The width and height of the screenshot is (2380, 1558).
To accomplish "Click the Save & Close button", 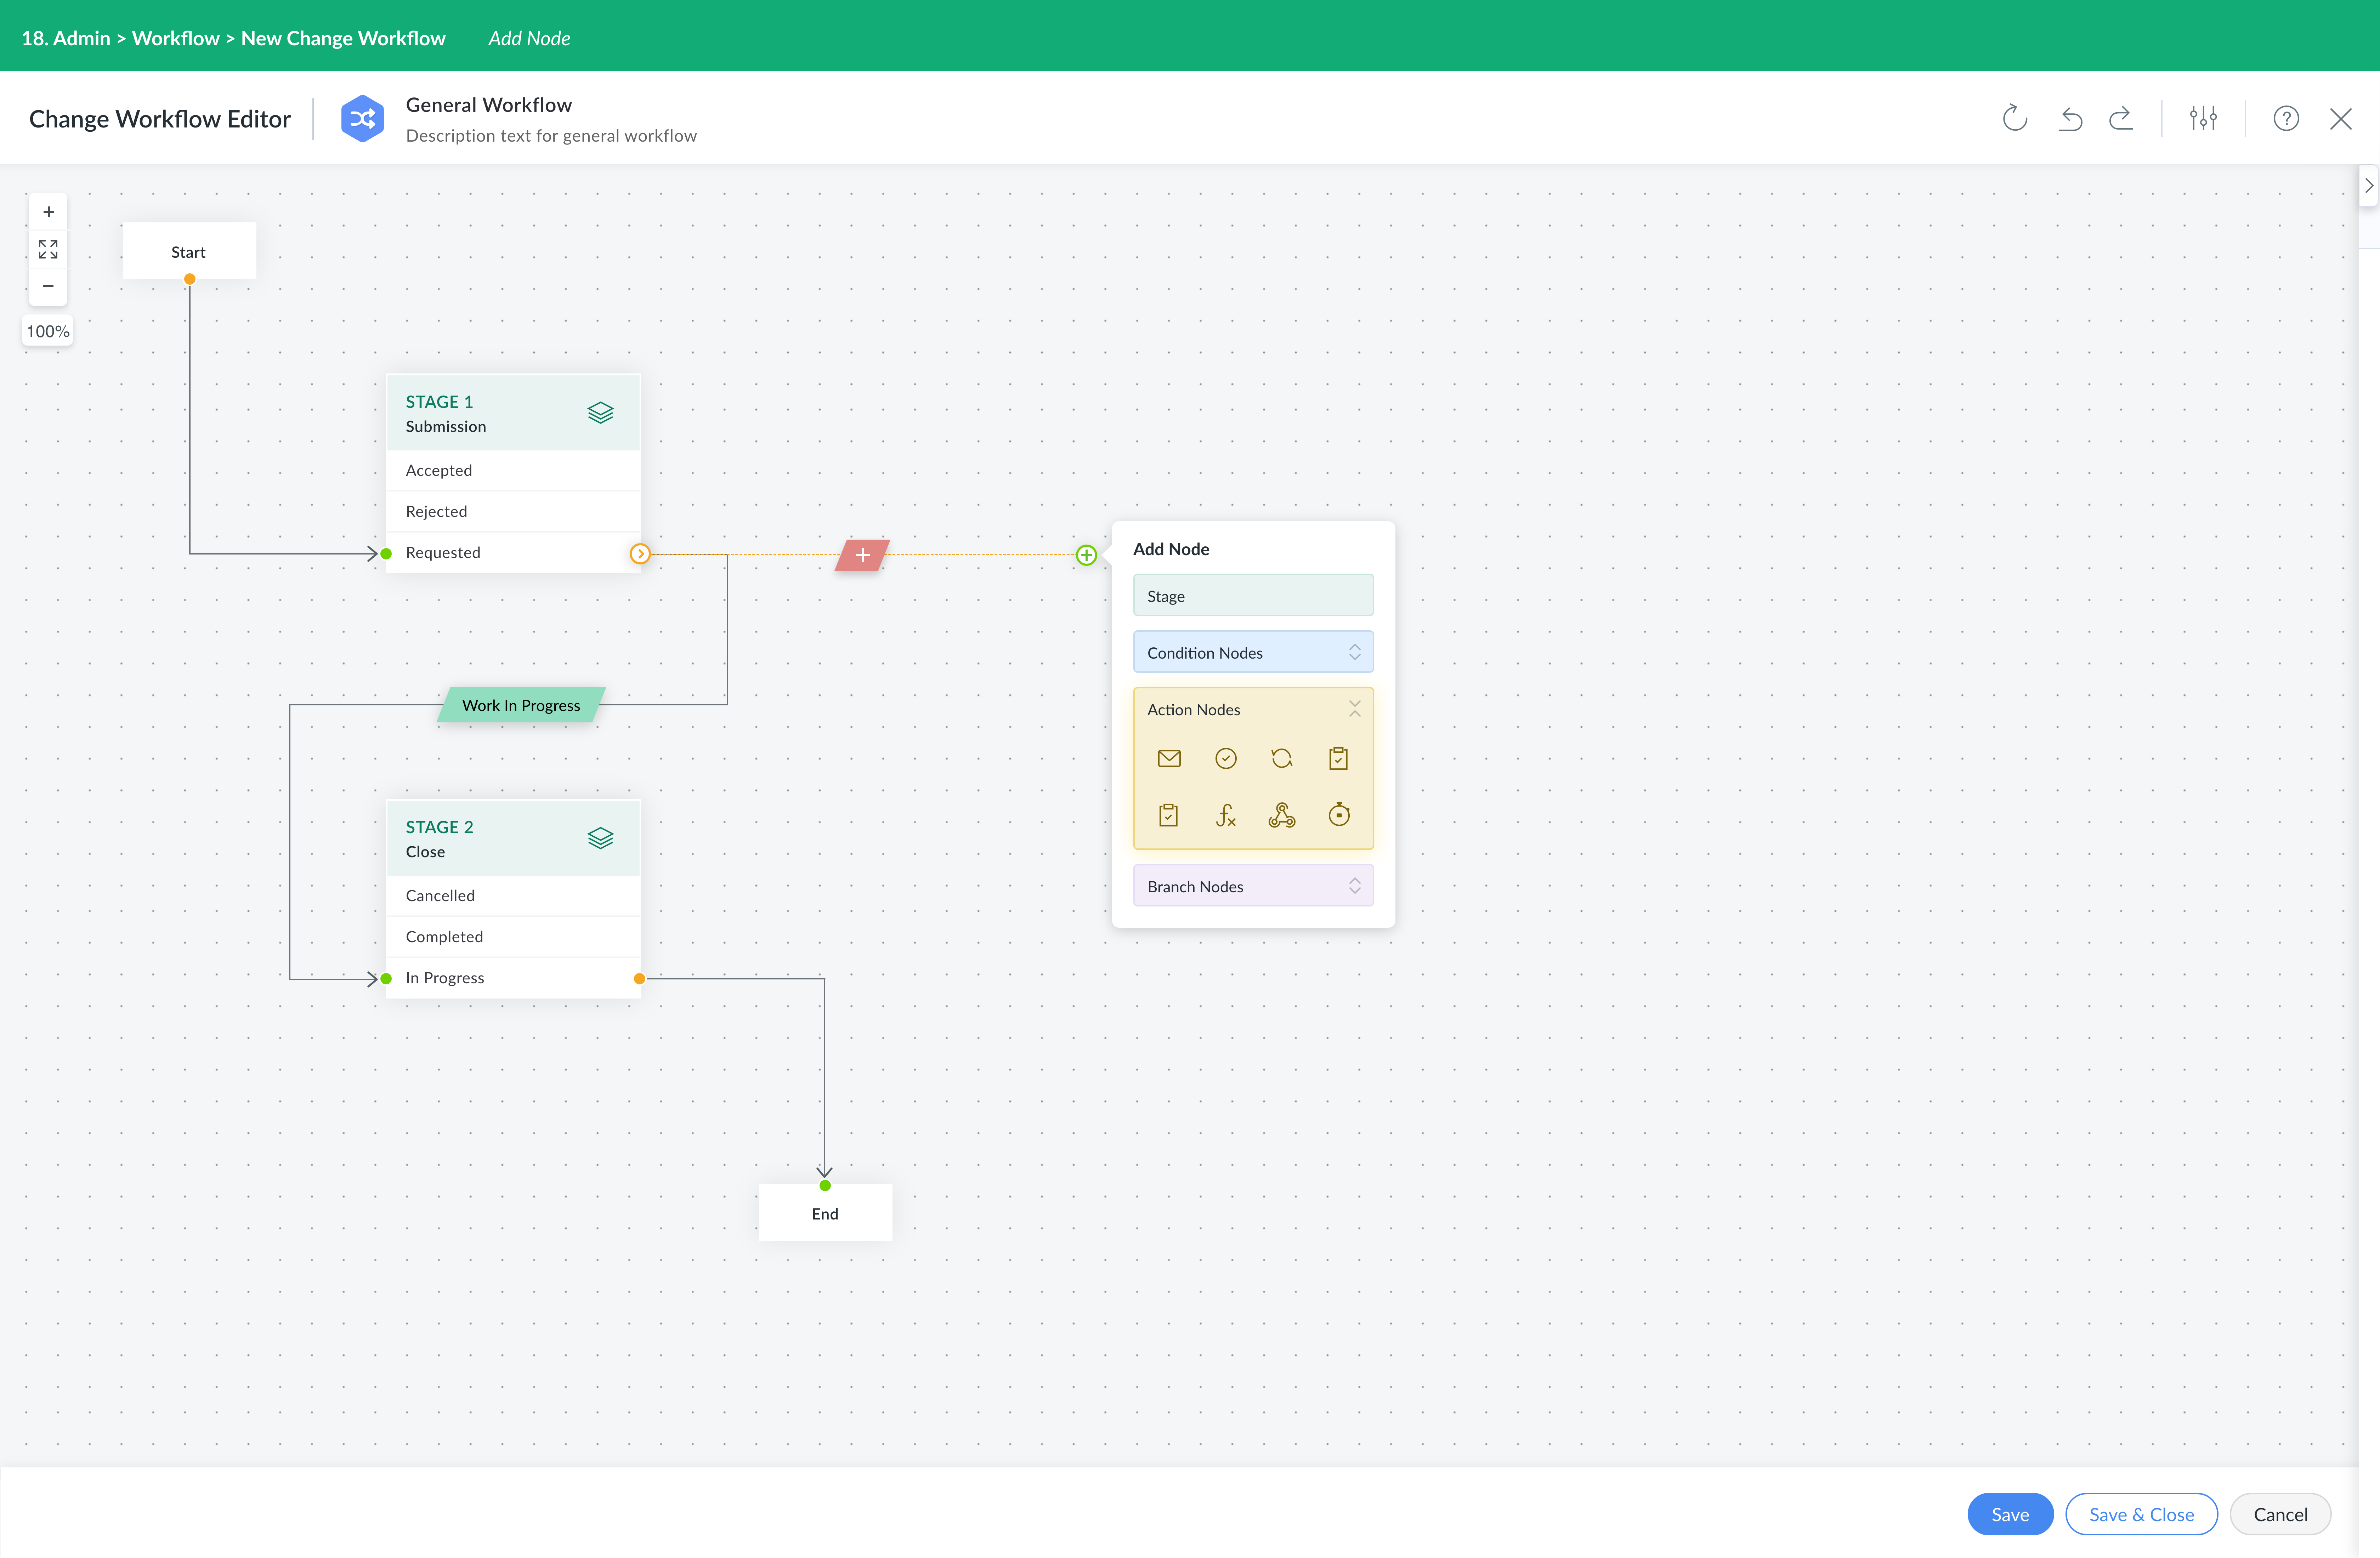I will [2141, 1514].
